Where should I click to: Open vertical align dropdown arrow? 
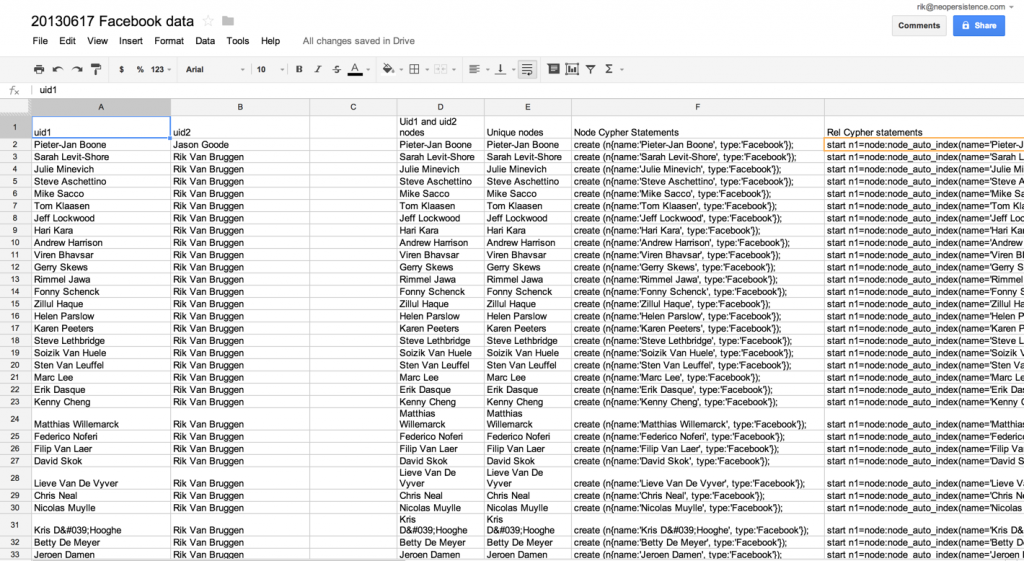coord(513,70)
